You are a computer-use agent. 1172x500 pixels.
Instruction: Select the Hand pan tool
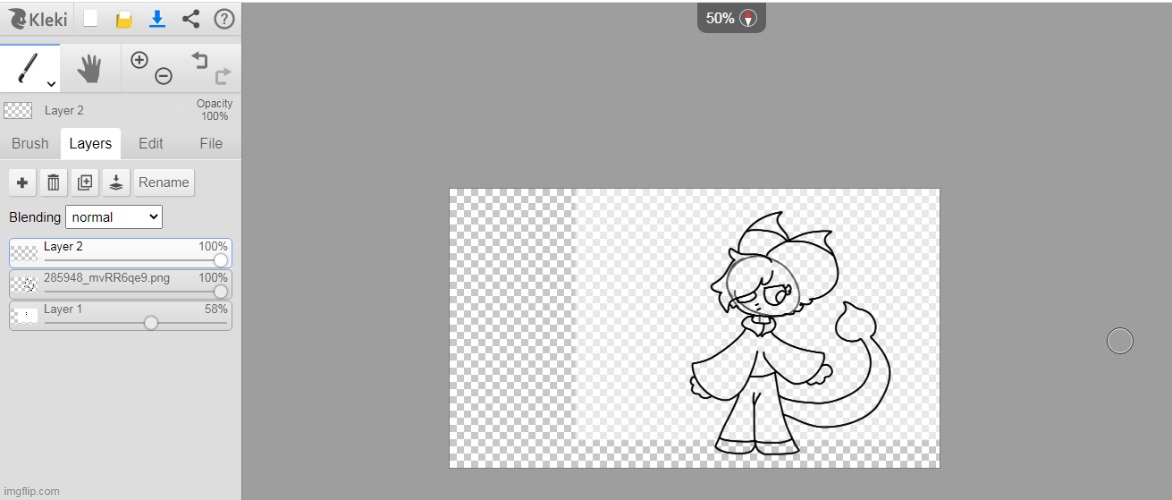click(90, 68)
